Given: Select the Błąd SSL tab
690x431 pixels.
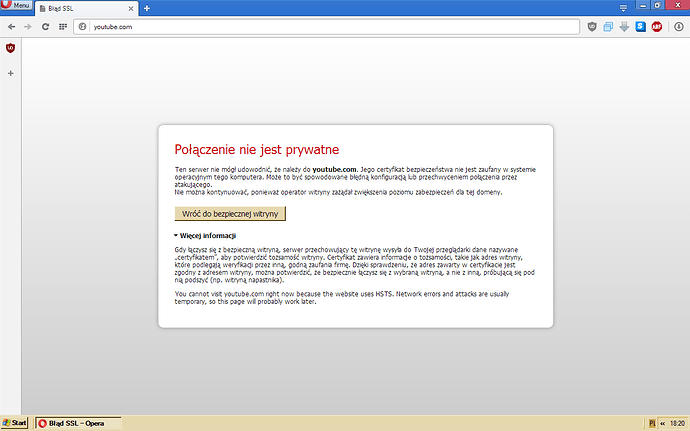Looking at the screenshot, I should [x=86, y=8].
